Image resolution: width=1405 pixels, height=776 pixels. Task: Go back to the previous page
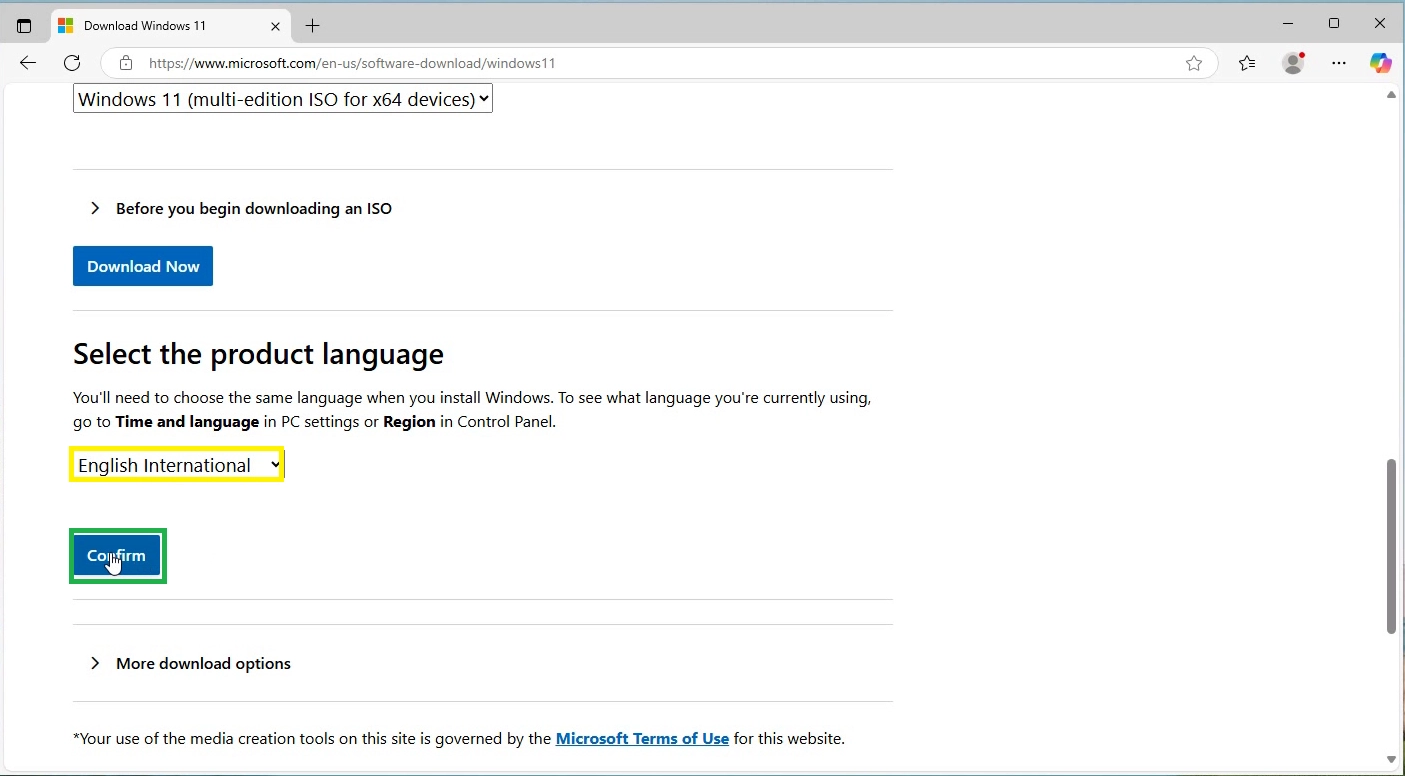click(28, 63)
